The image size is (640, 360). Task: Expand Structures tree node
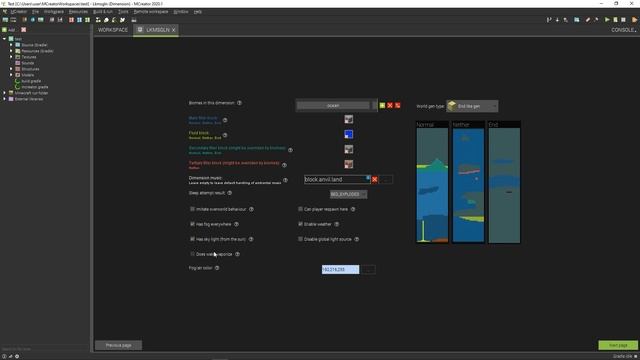11,69
